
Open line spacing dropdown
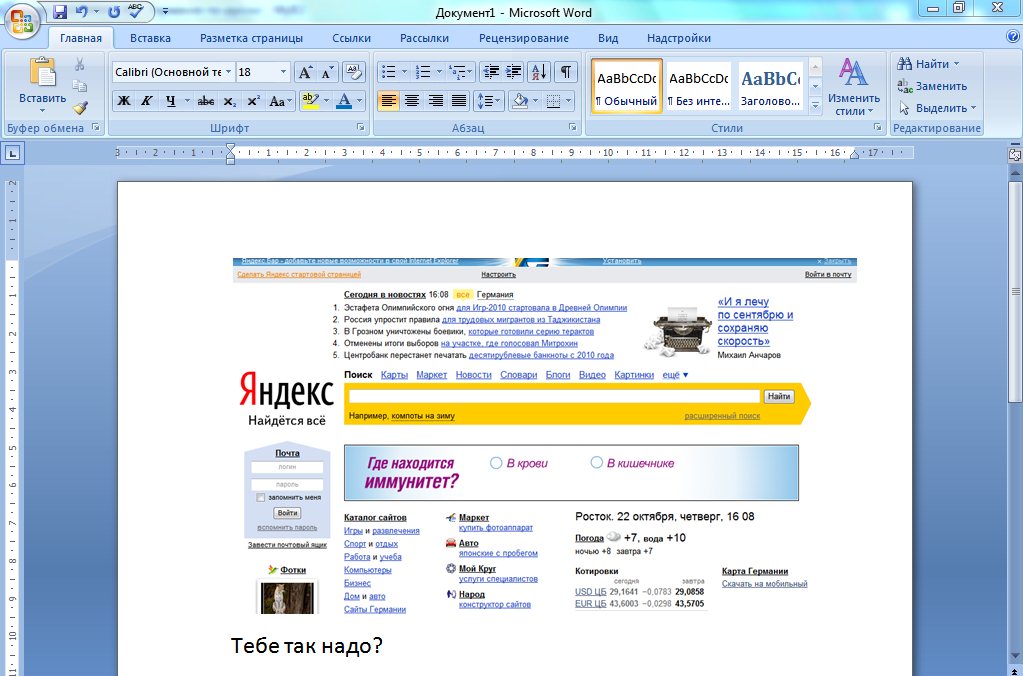[x=488, y=101]
